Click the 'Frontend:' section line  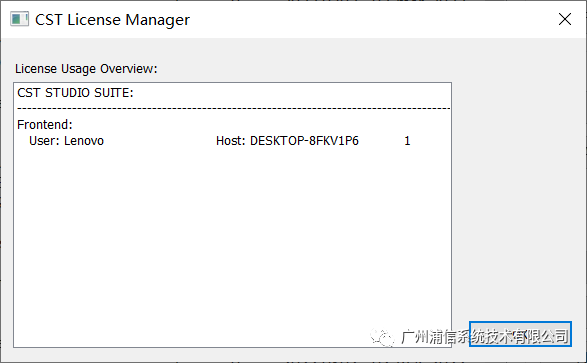coord(45,125)
